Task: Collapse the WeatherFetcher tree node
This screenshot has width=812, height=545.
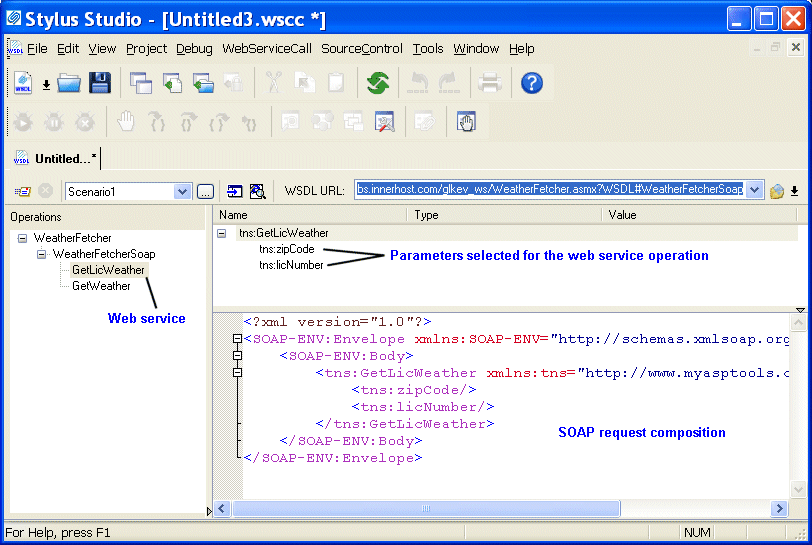Action: click(x=23, y=238)
